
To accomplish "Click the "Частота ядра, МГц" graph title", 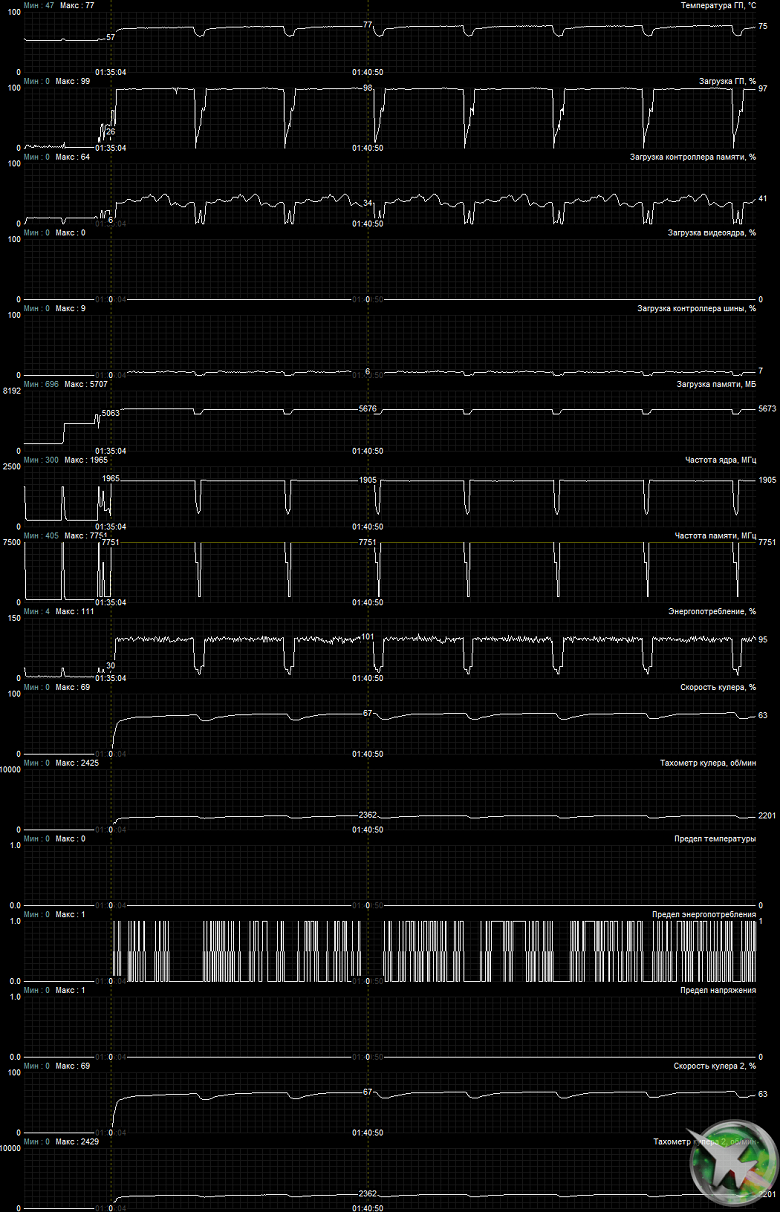I will [x=720, y=459].
